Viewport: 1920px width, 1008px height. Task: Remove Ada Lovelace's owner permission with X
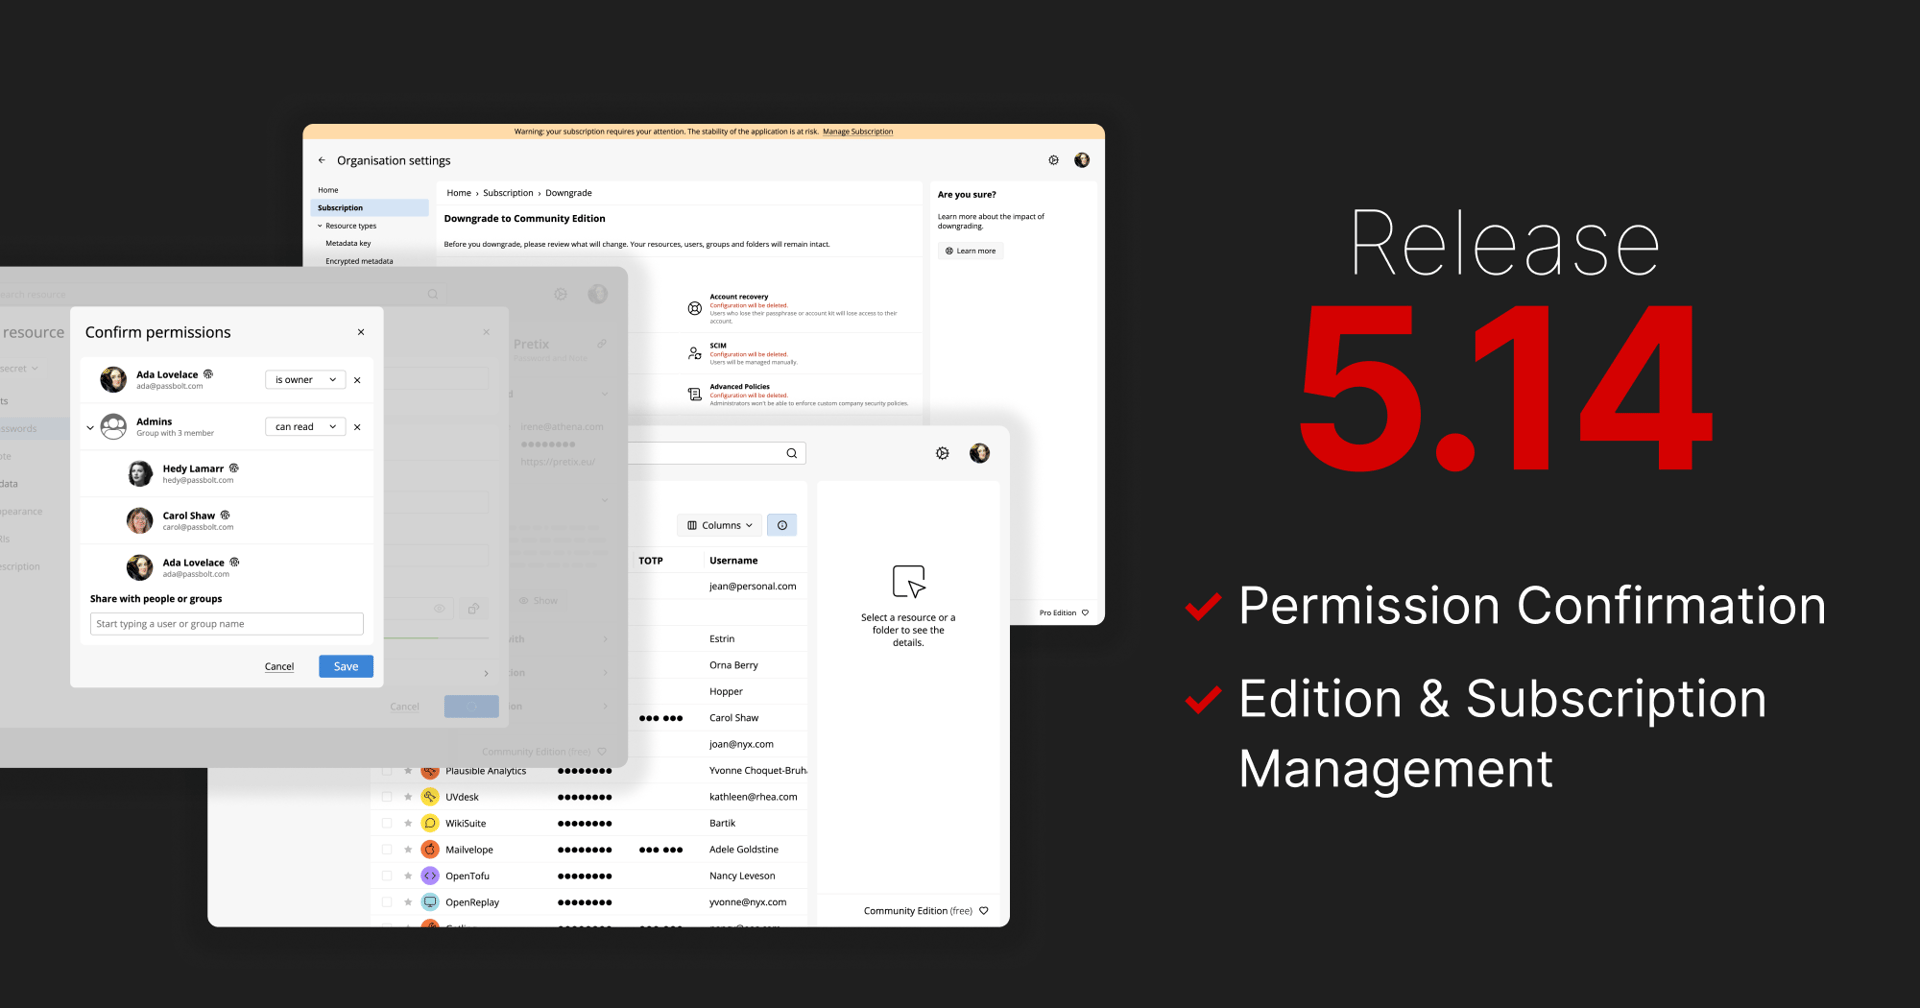click(x=357, y=380)
